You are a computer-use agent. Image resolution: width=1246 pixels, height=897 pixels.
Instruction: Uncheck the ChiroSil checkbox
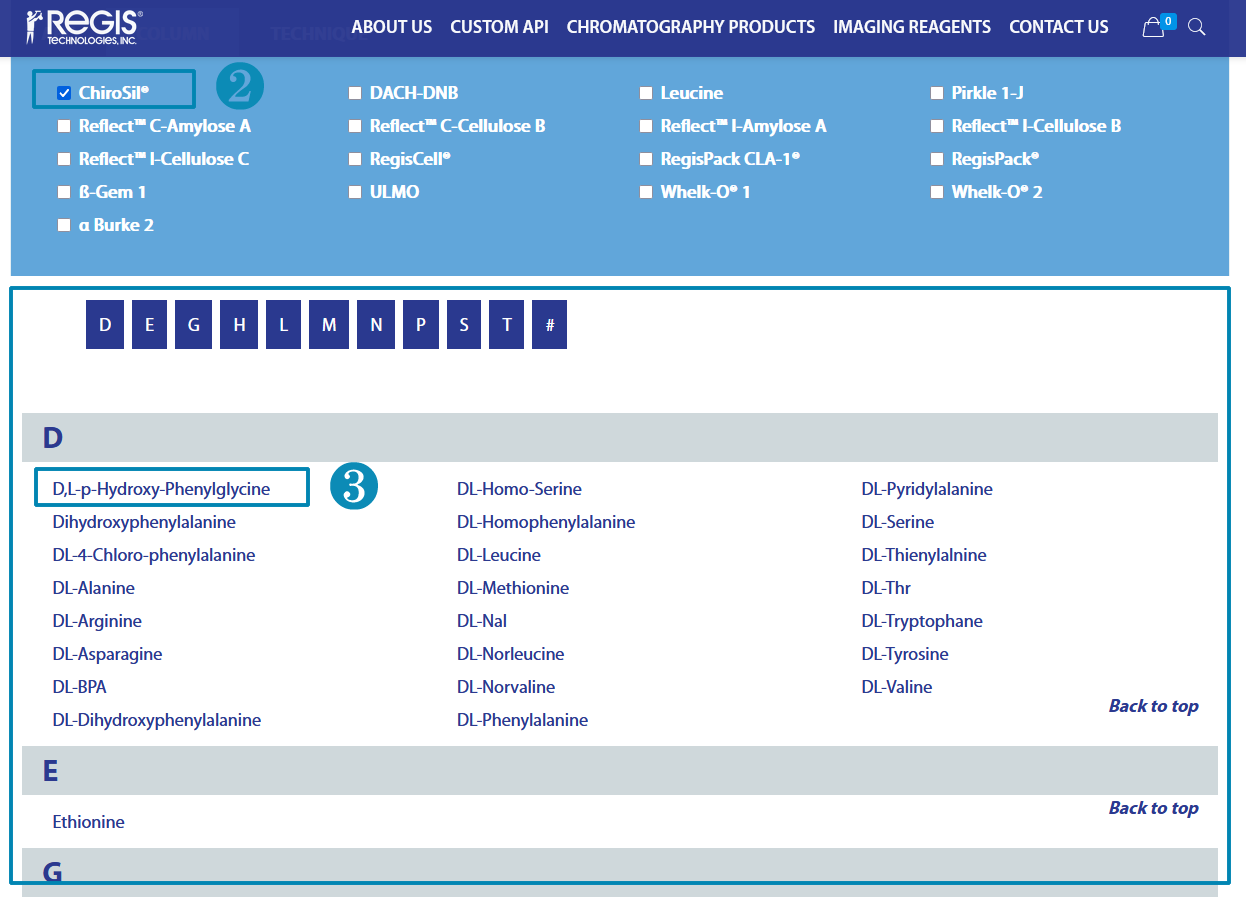click(64, 93)
